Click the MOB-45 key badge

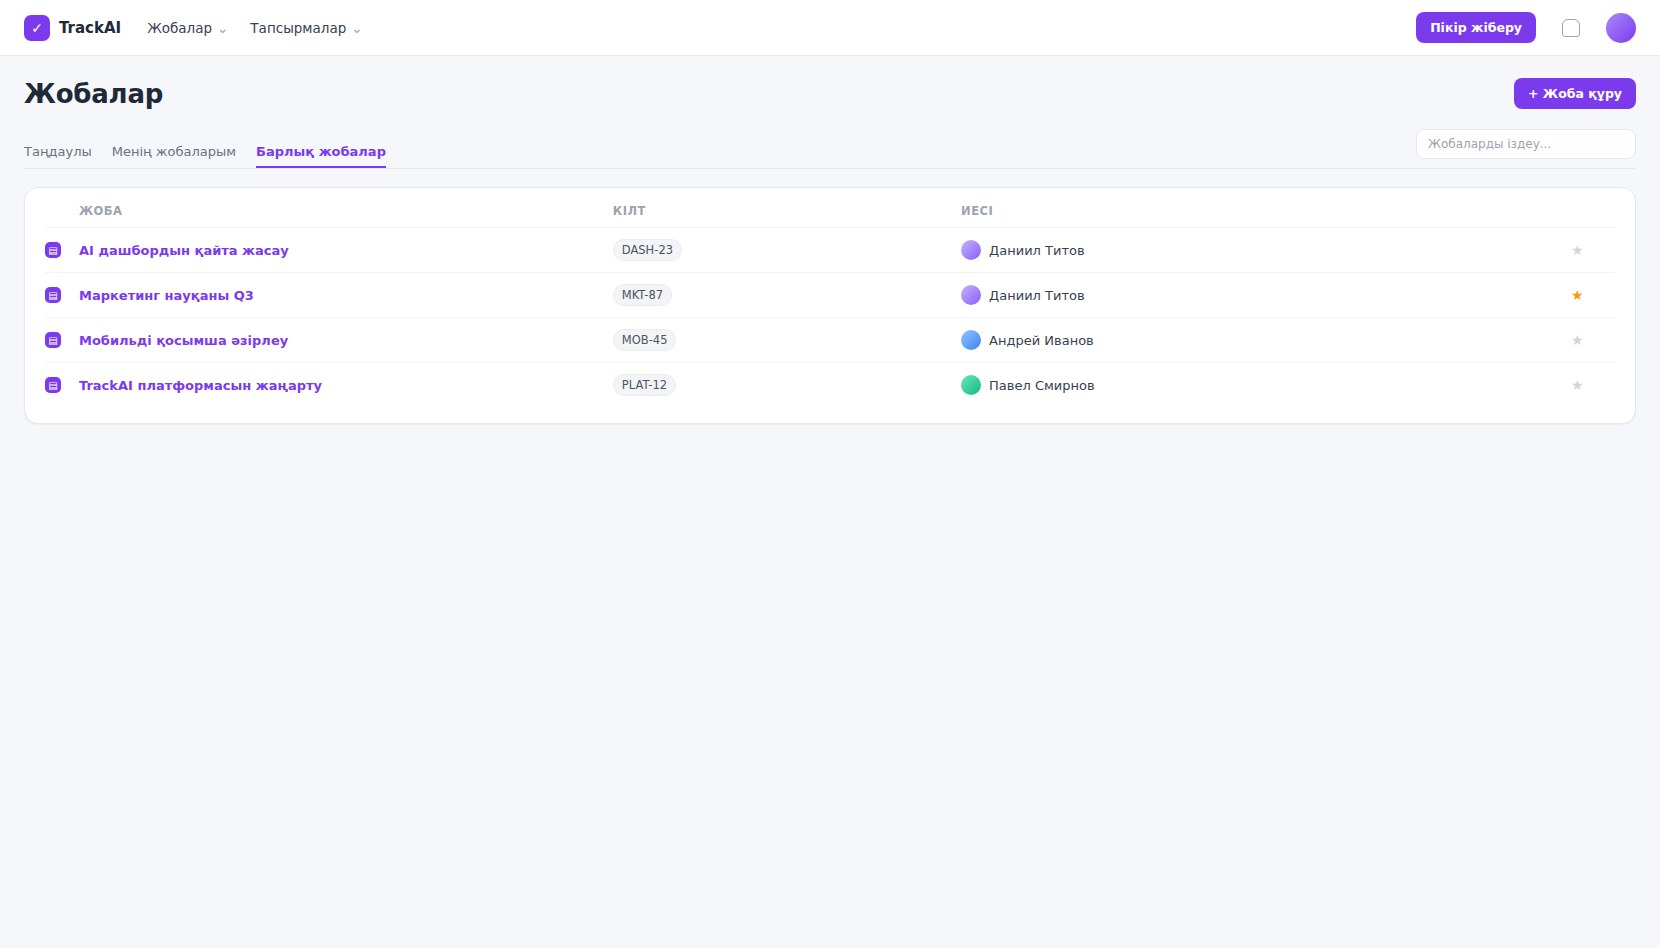(x=644, y=340)
